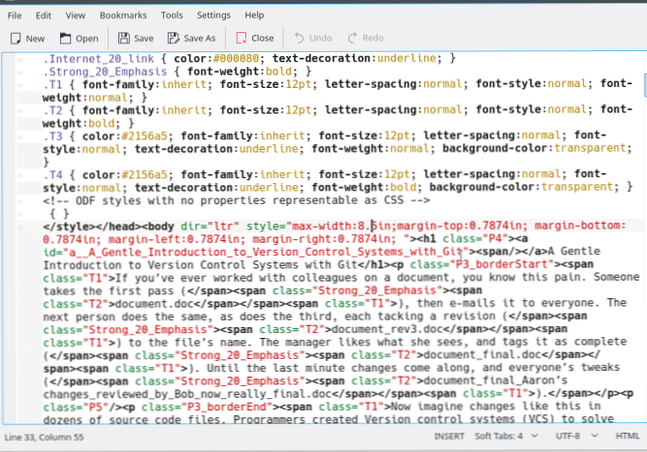
Task: Open the View menu
Action: 75,15
